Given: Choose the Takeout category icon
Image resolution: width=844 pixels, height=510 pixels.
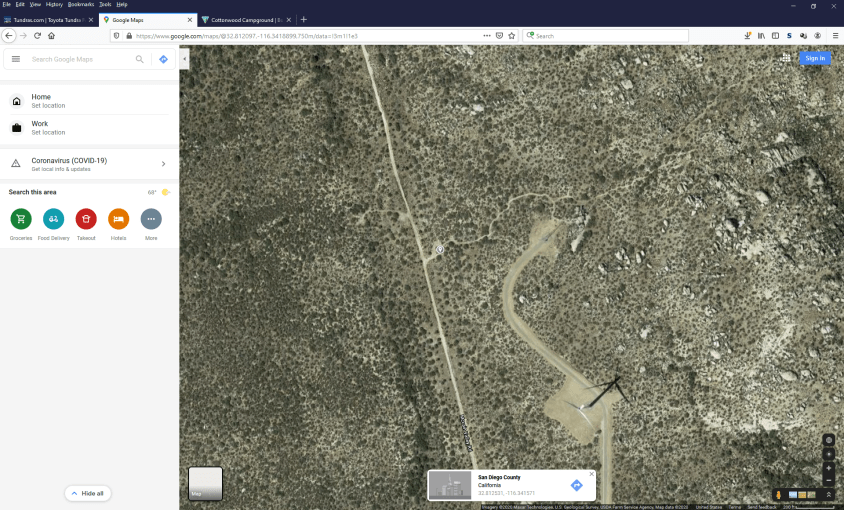Looking at the screenshot, I should point(86,219).
